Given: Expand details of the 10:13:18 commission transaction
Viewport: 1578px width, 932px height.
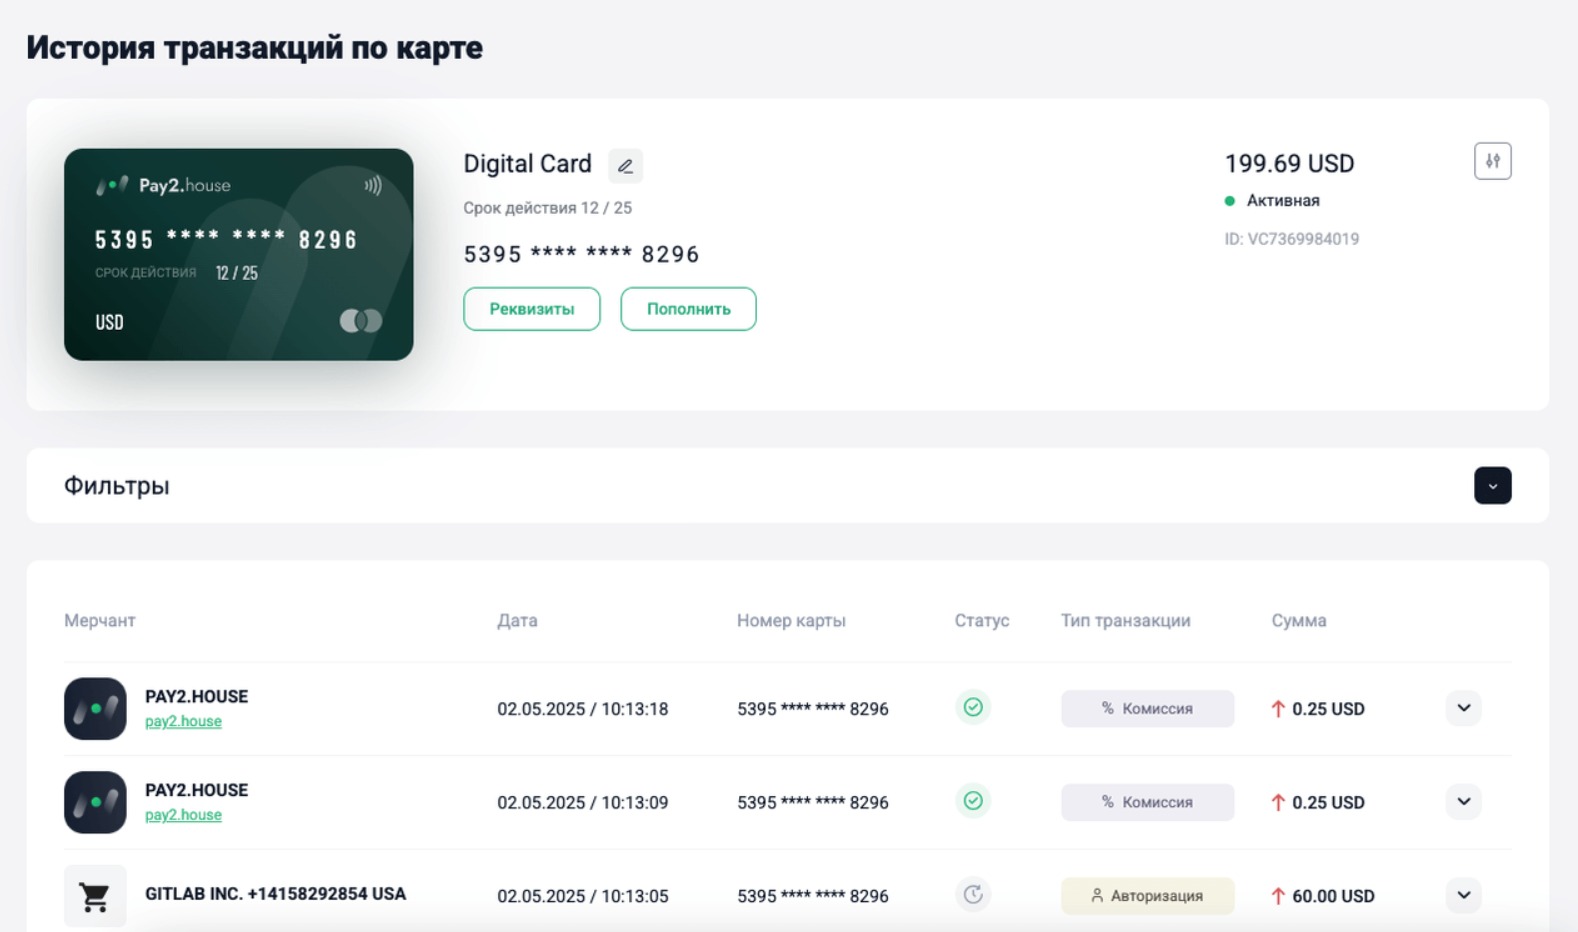Looking at the screenshot, I should [x=1463, y=708].
